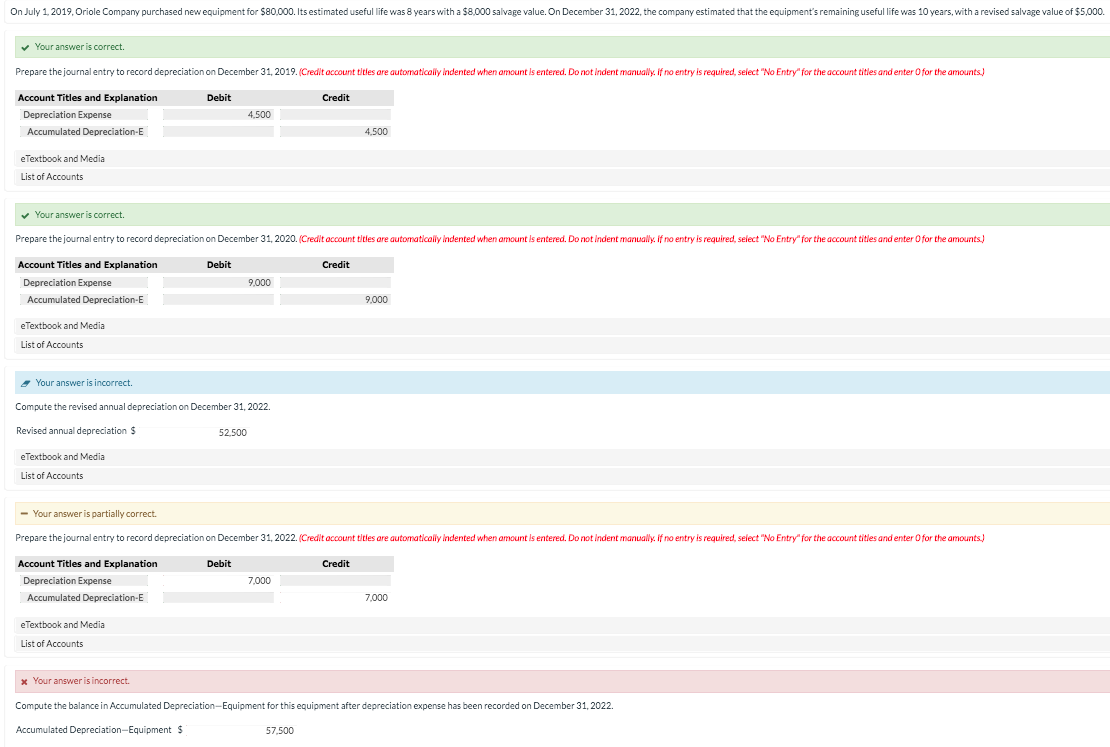Viewport: 1110px width, 747px height.
Task: Click empty debit field in 2020 Accumulated Depreciation row
Action: click(x=218, y=300)
